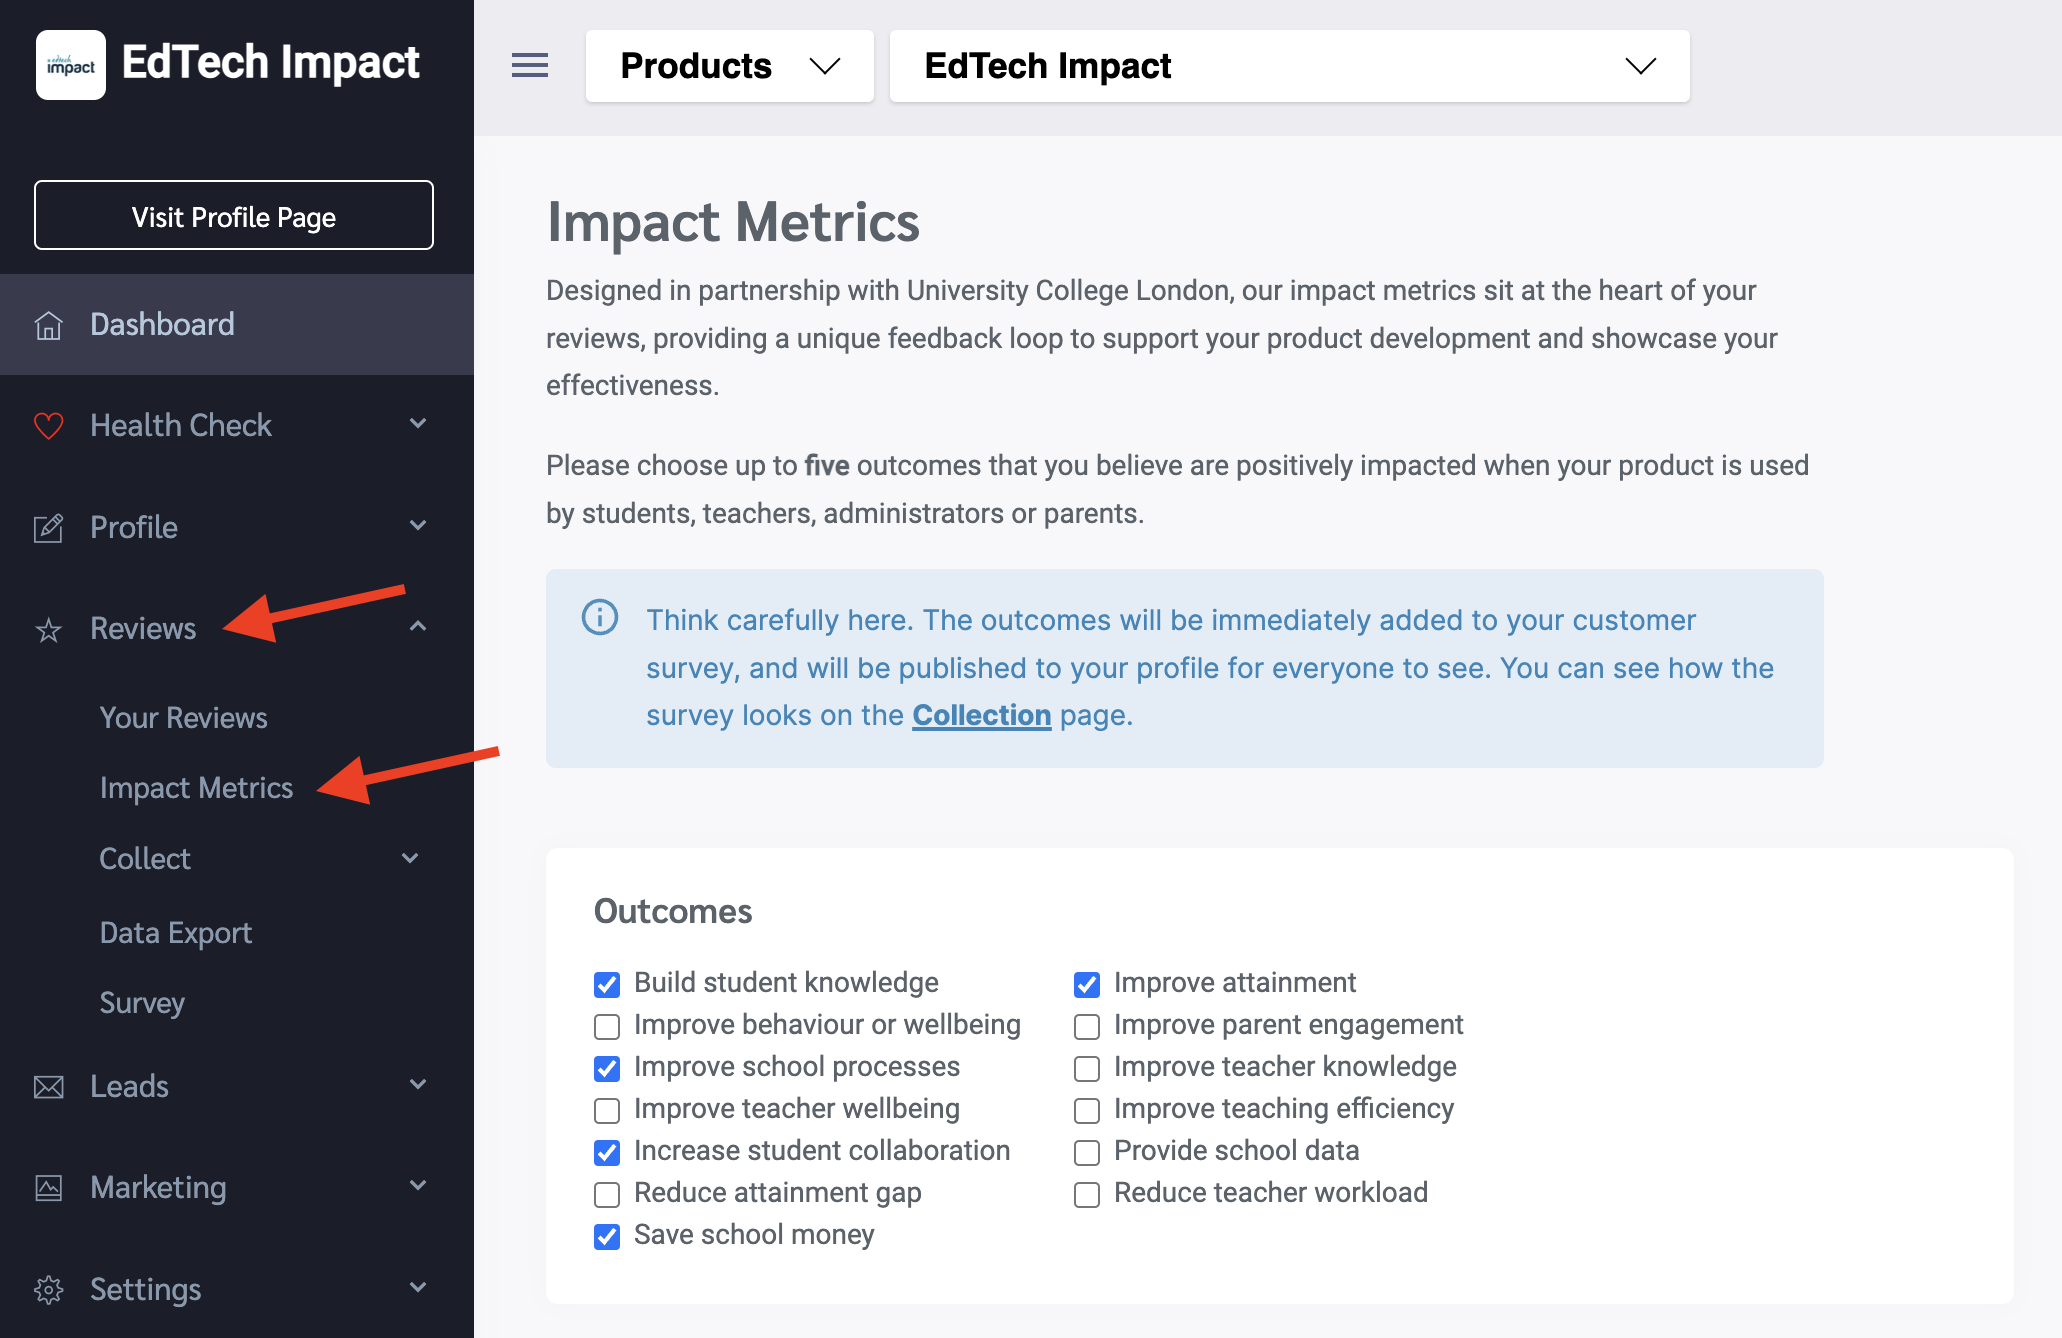Screen dimensions: 2062x1338
Task: Click the Marketing image icon
Action: [x=48, y=1188]
